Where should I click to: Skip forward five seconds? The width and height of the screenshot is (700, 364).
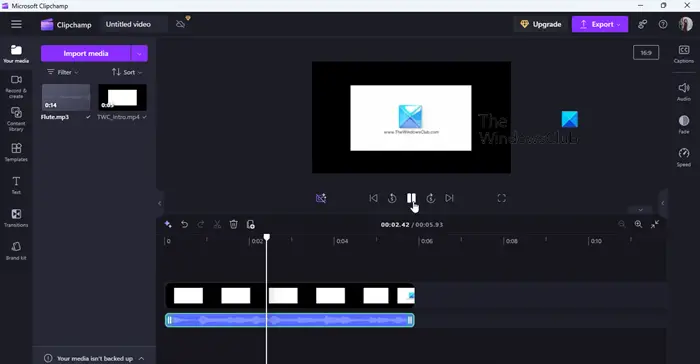tap(430, 198)
